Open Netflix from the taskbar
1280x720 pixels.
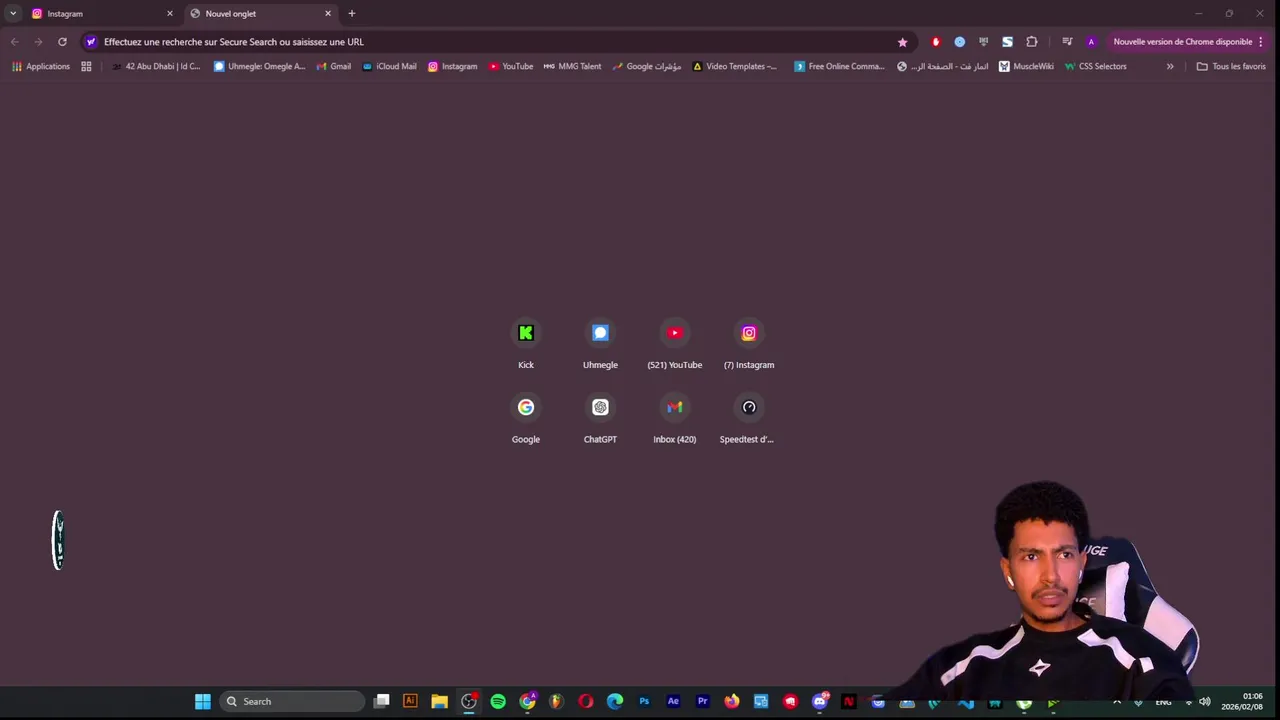[x=849, y=701]
